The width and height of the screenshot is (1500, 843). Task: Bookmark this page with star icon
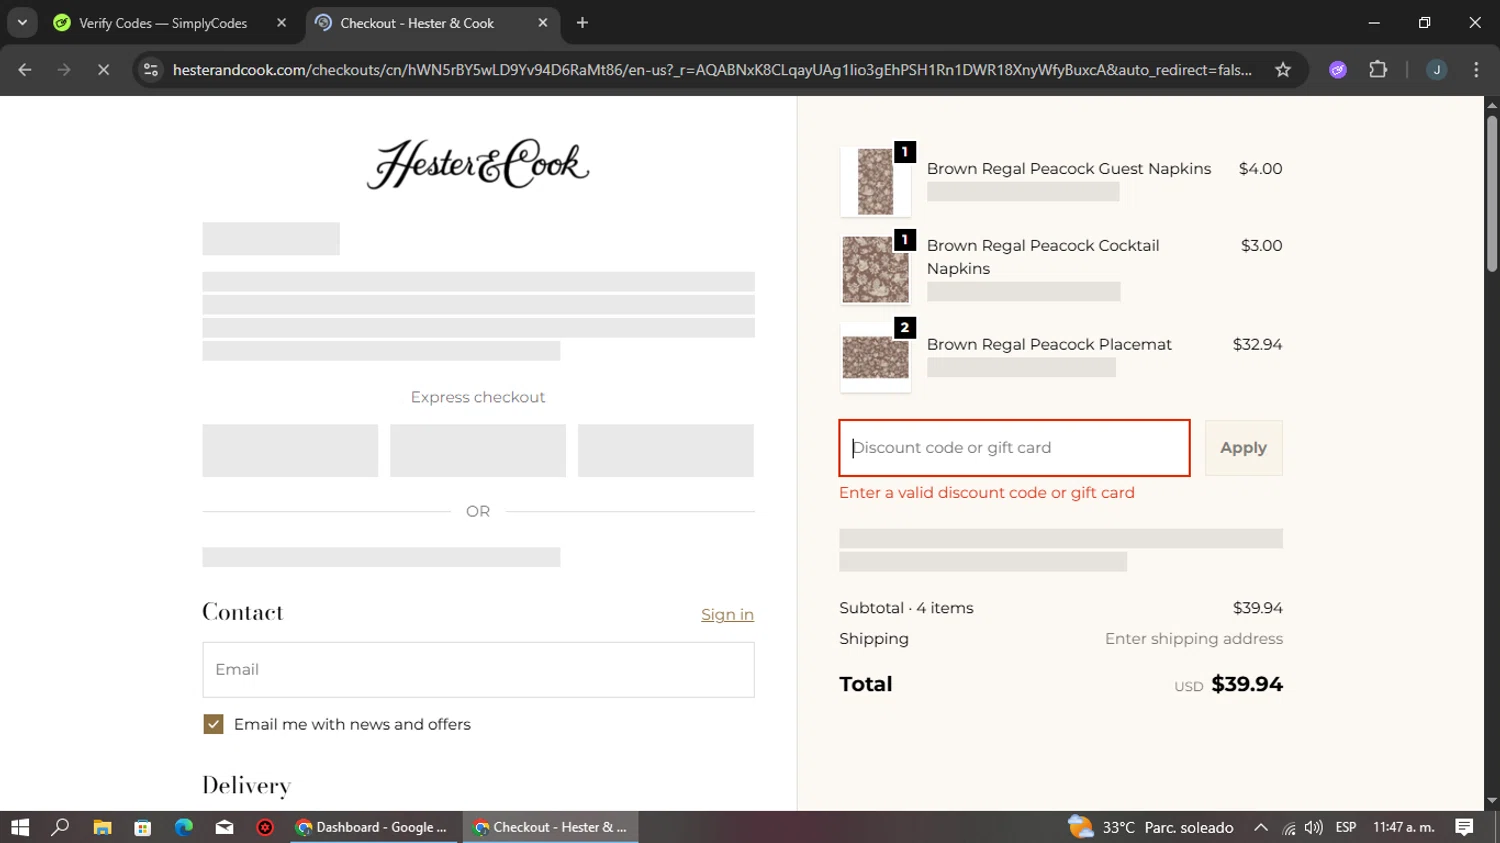click(1283, 70)
